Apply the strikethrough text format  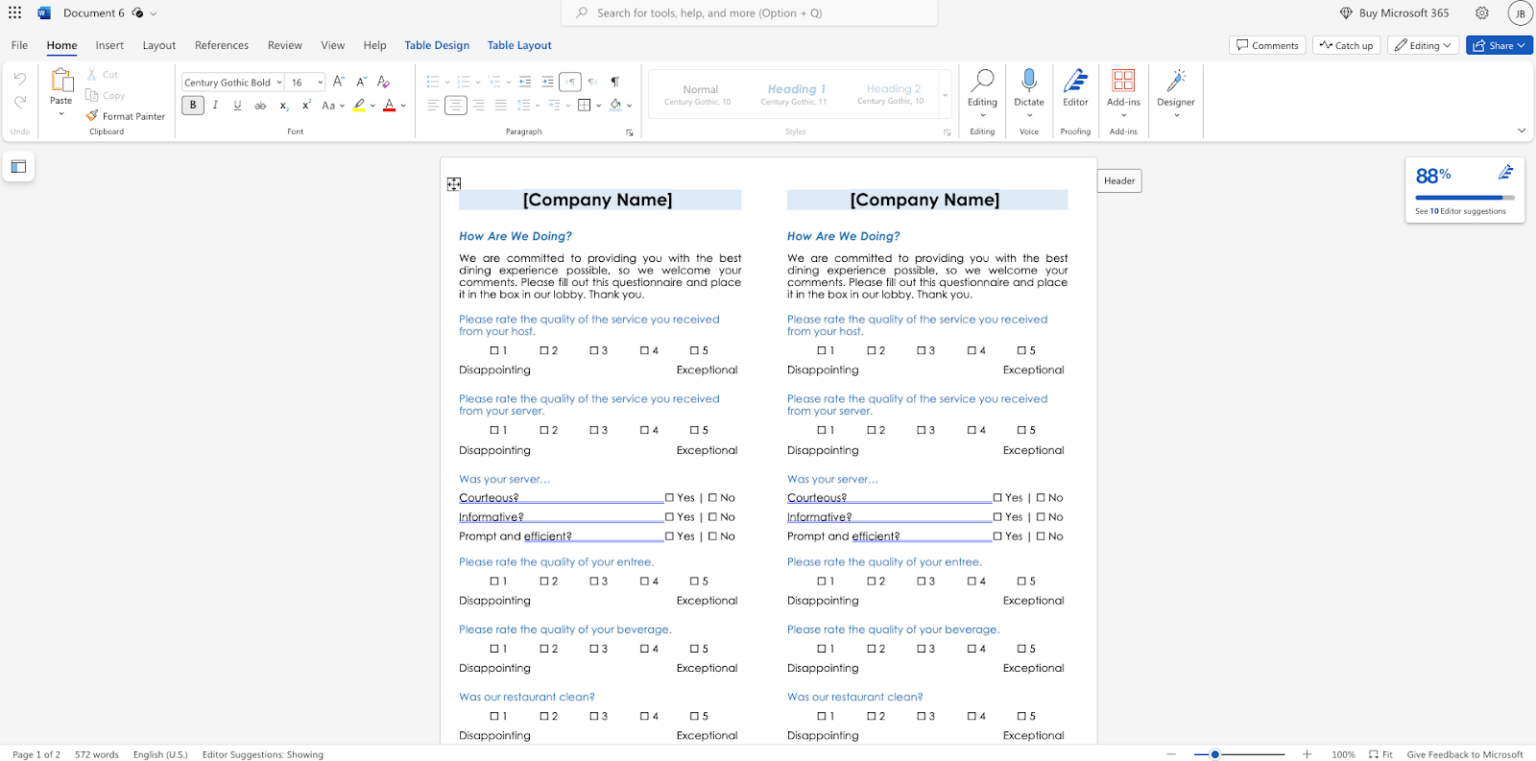tap(260, 105)
